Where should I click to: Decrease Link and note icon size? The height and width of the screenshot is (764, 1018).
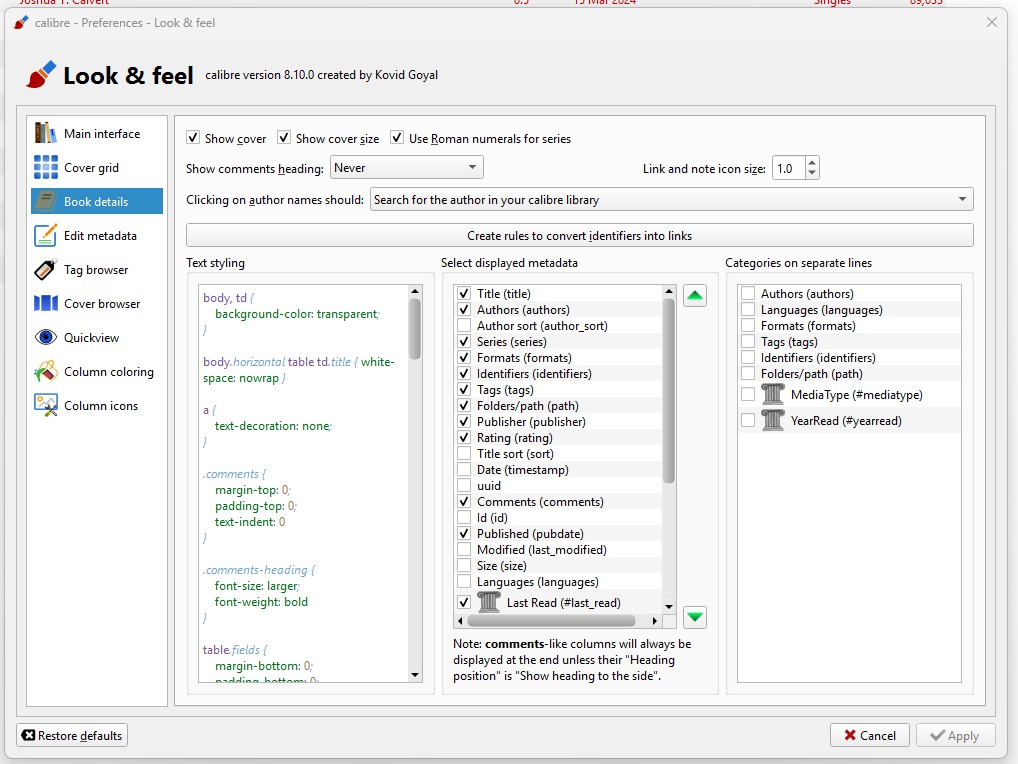(x=812, y=173)
